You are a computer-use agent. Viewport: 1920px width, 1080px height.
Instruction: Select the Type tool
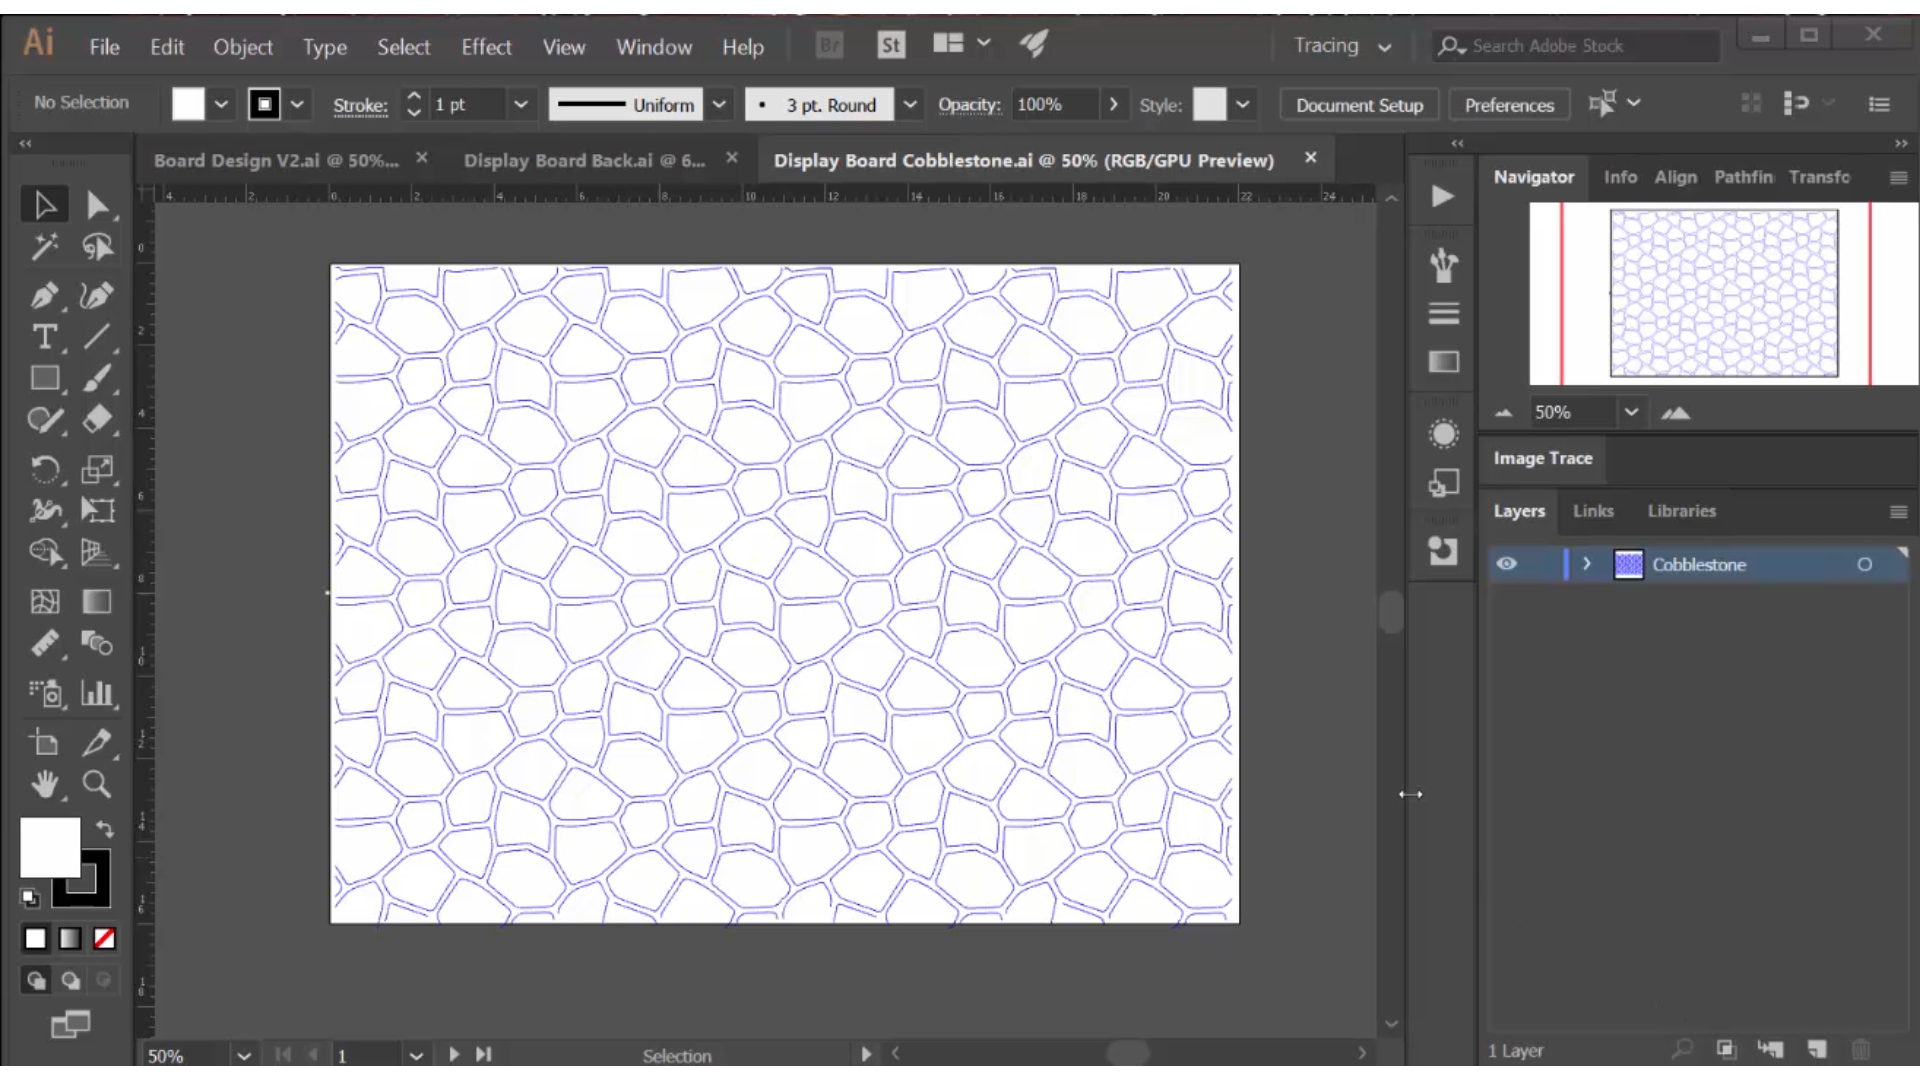click(44, 336)
